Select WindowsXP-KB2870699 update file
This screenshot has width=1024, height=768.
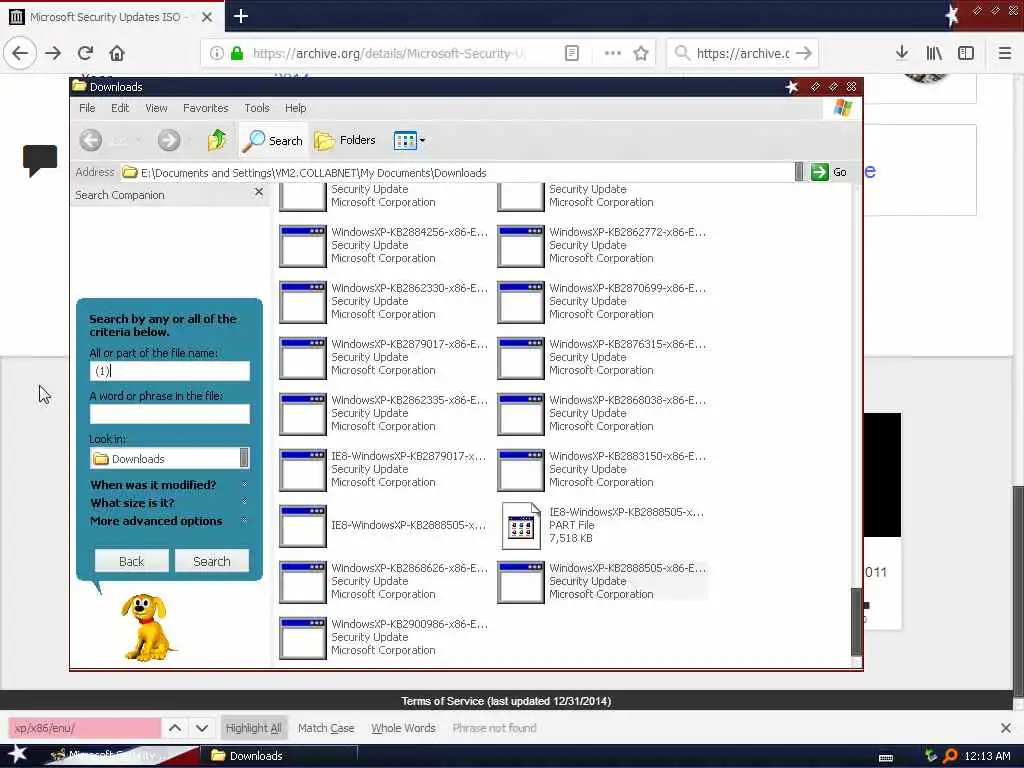[601, 301]
